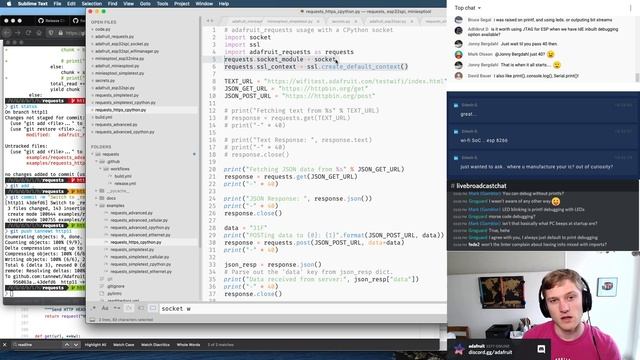The width and height of the screenshot is (640, 360).
Task: Open the Goto menu
Action: [x=145, y=4]
